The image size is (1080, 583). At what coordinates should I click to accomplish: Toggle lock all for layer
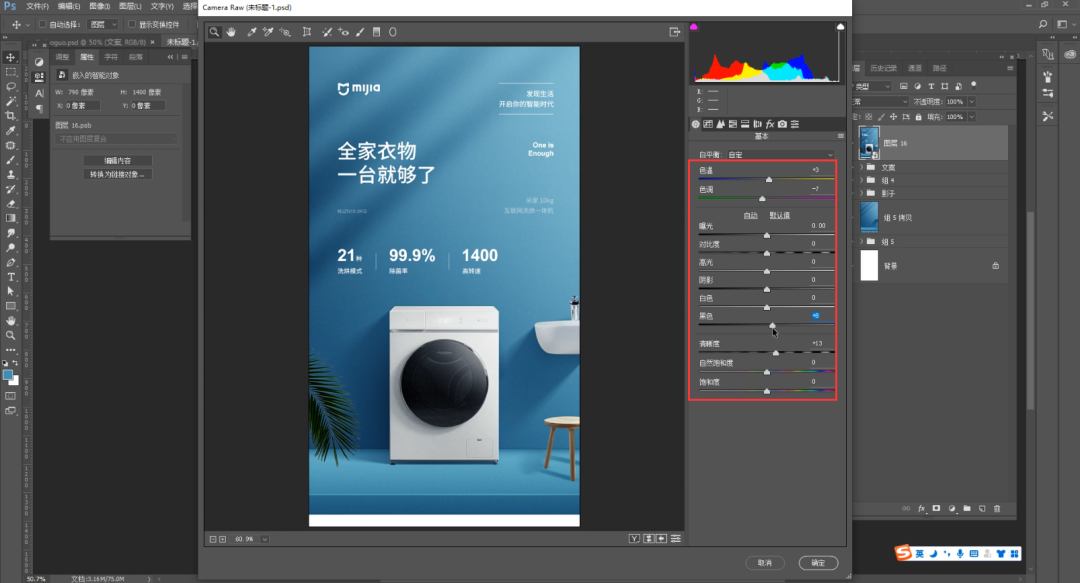(x=918, y=117)
